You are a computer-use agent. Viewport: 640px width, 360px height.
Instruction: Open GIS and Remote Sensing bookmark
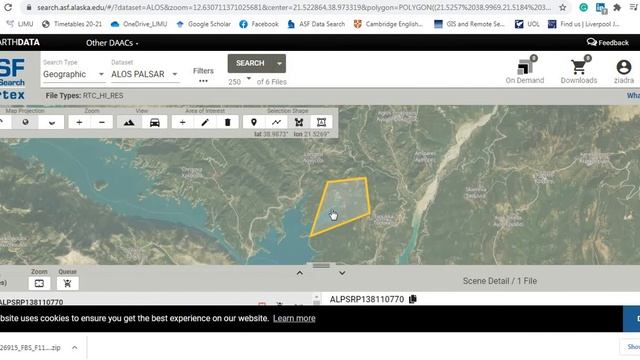point(469,24)
